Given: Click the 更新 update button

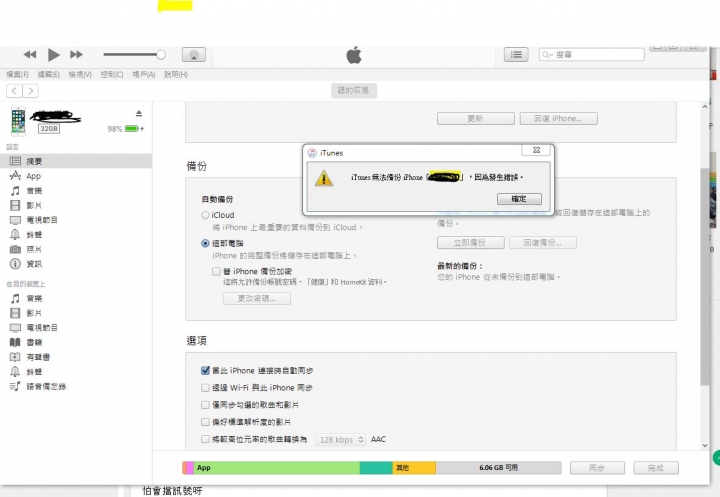Looking at the screenshot, I should [476, 119].
